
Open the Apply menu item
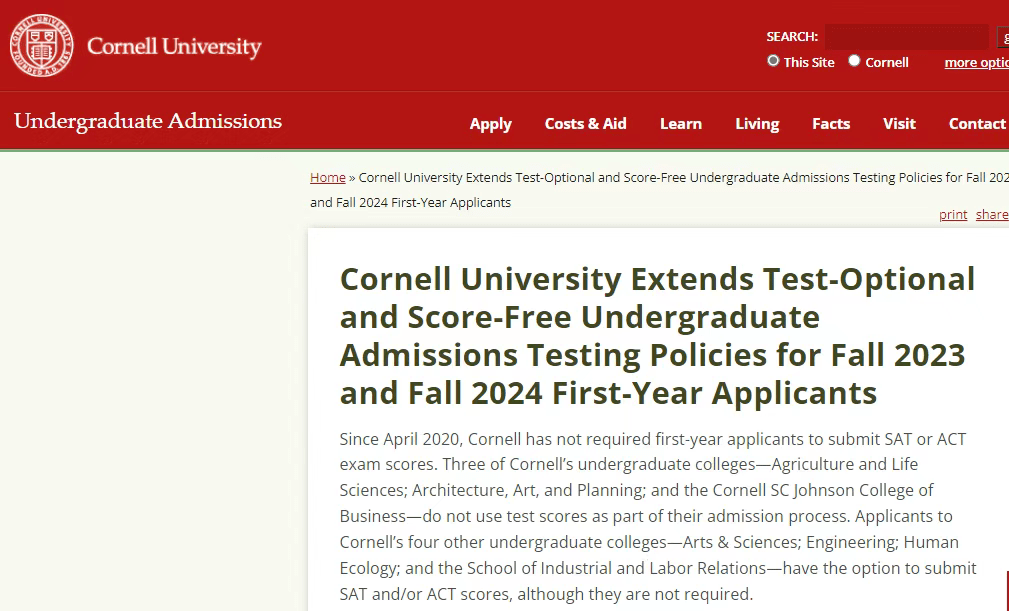490,124
